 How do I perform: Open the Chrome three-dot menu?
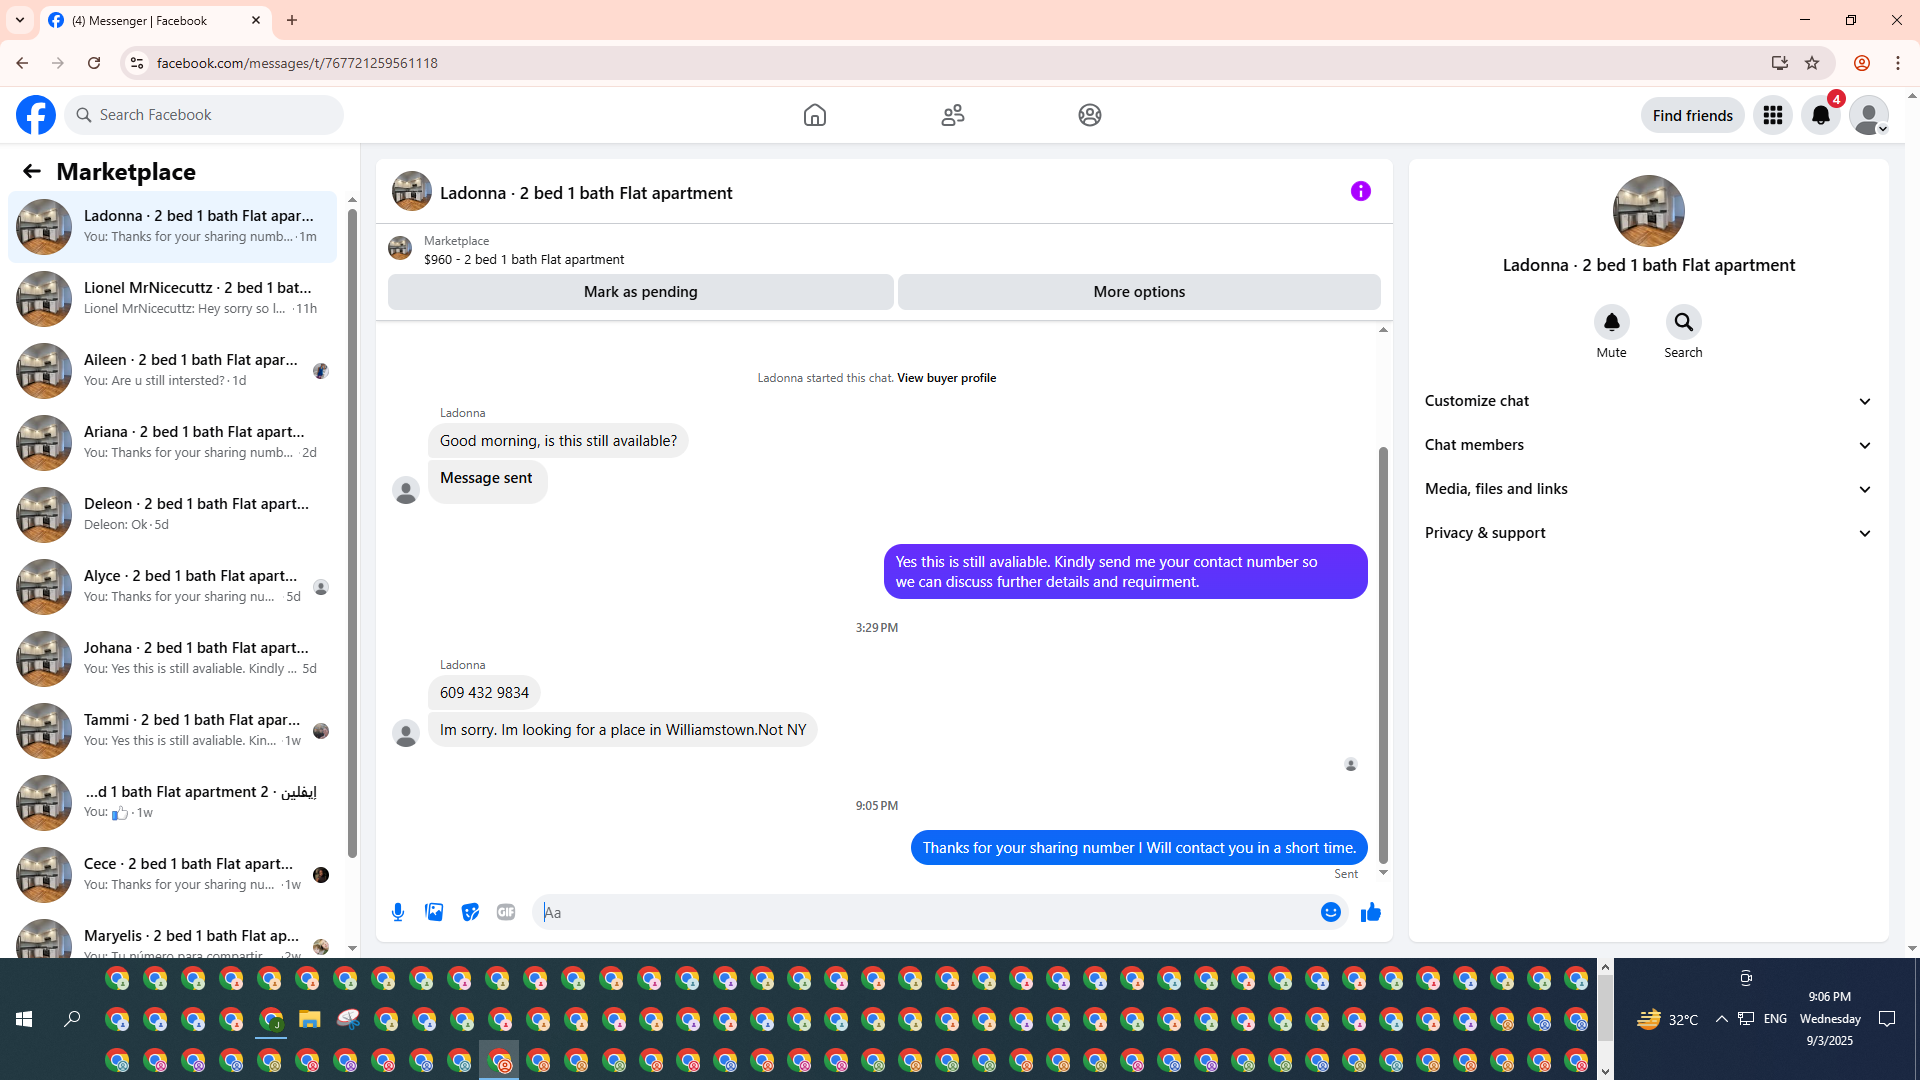click(x=1898, y=63)
